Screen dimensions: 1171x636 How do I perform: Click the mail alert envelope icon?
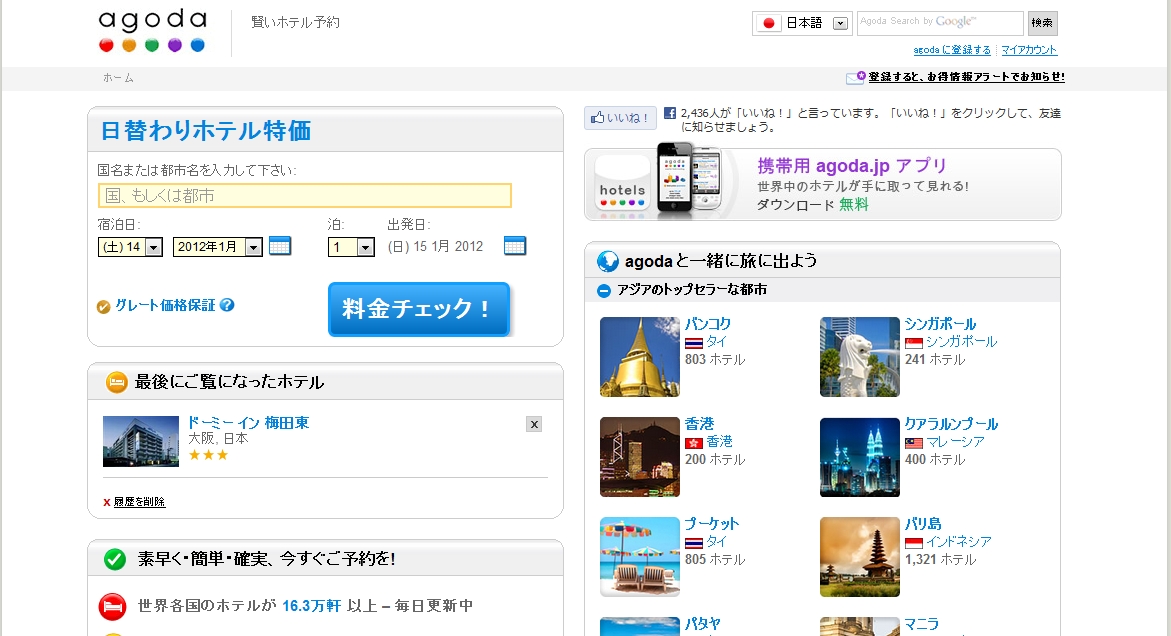tap(855, 77)
